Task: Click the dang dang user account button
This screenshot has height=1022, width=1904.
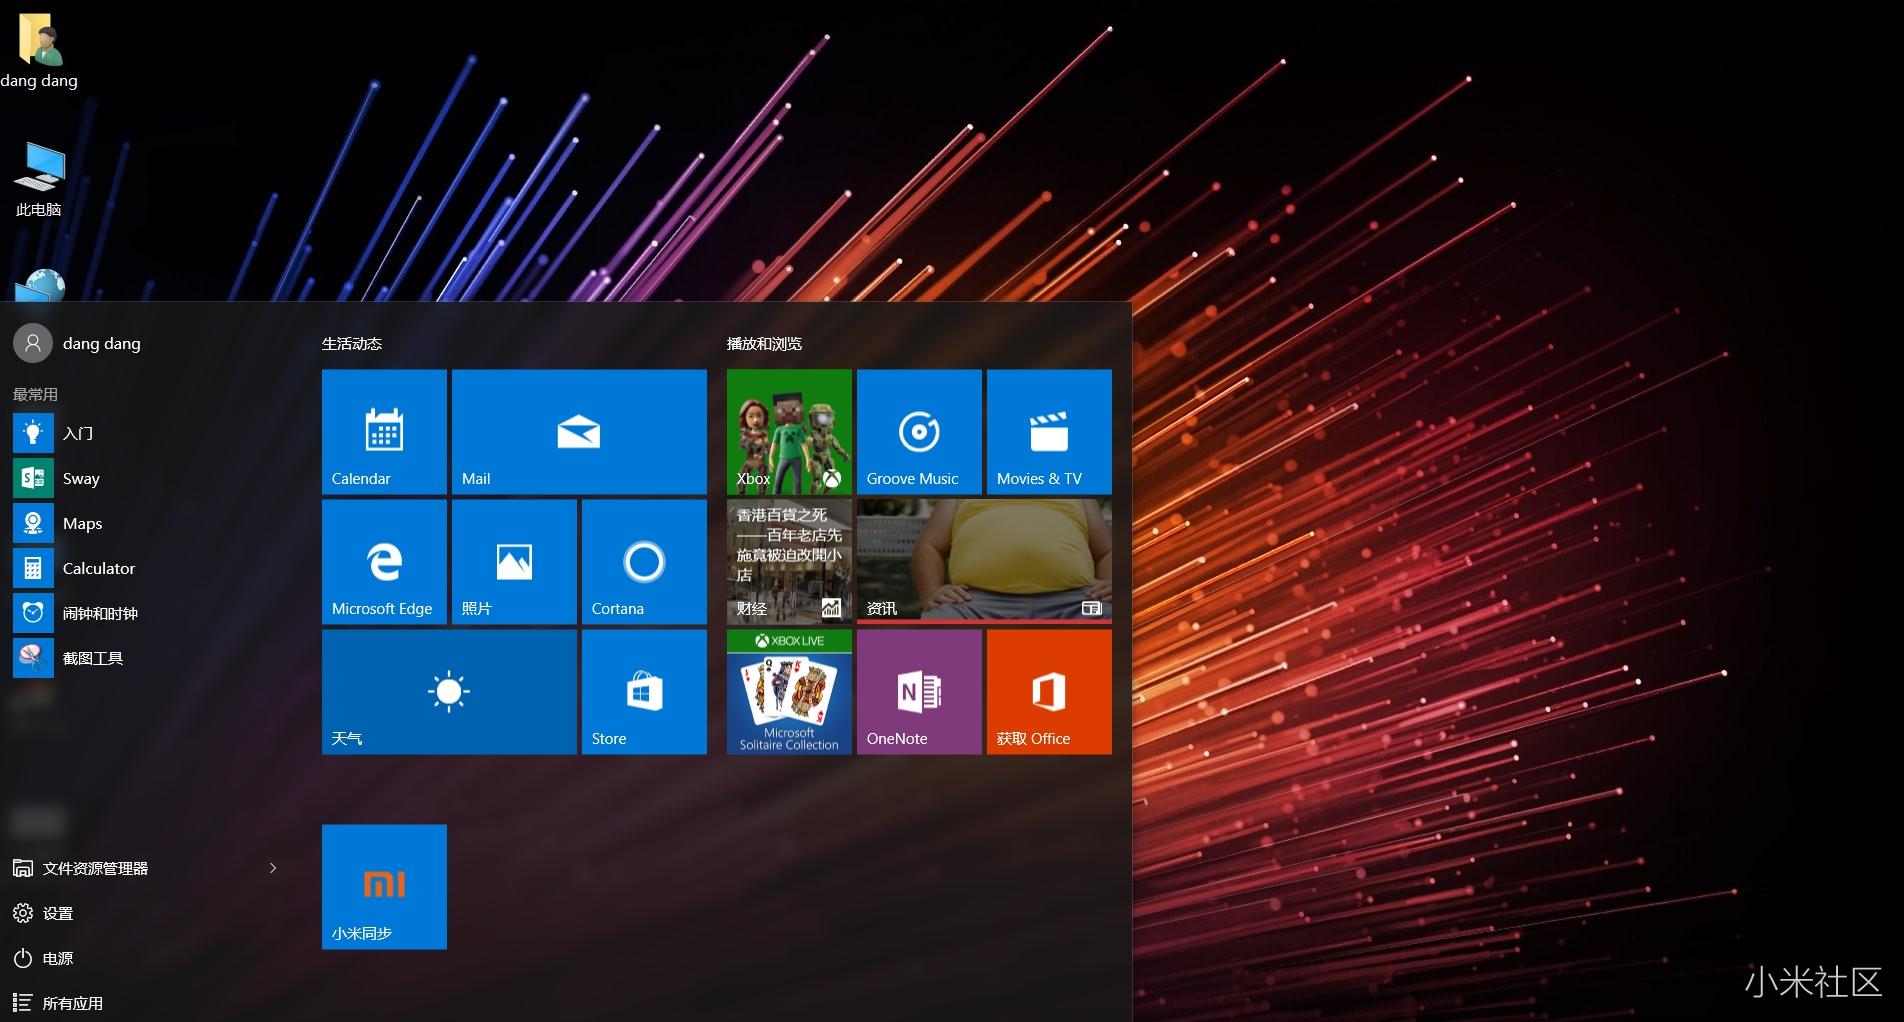Action: point(78,343)
